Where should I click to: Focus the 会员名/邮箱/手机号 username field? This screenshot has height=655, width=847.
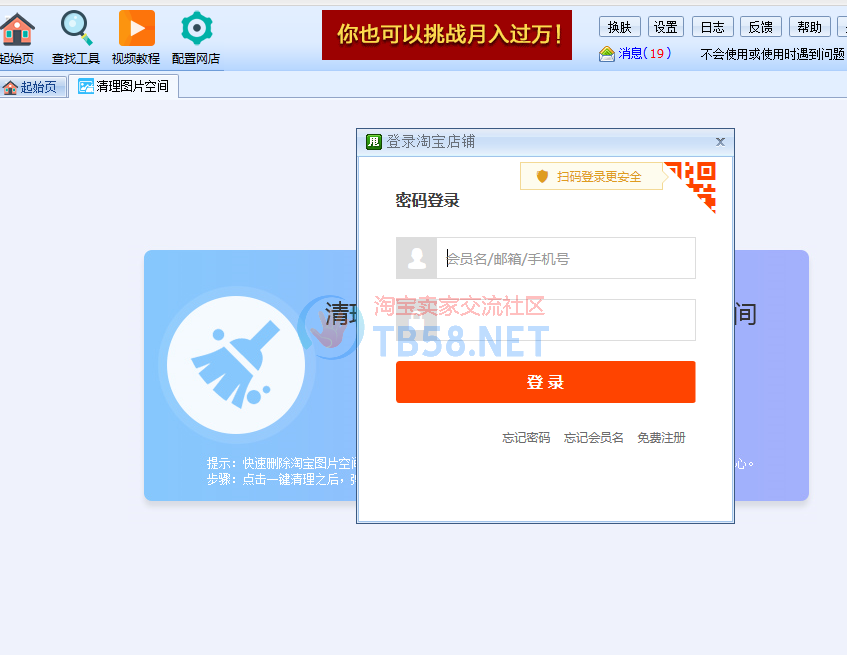(566, 258)
